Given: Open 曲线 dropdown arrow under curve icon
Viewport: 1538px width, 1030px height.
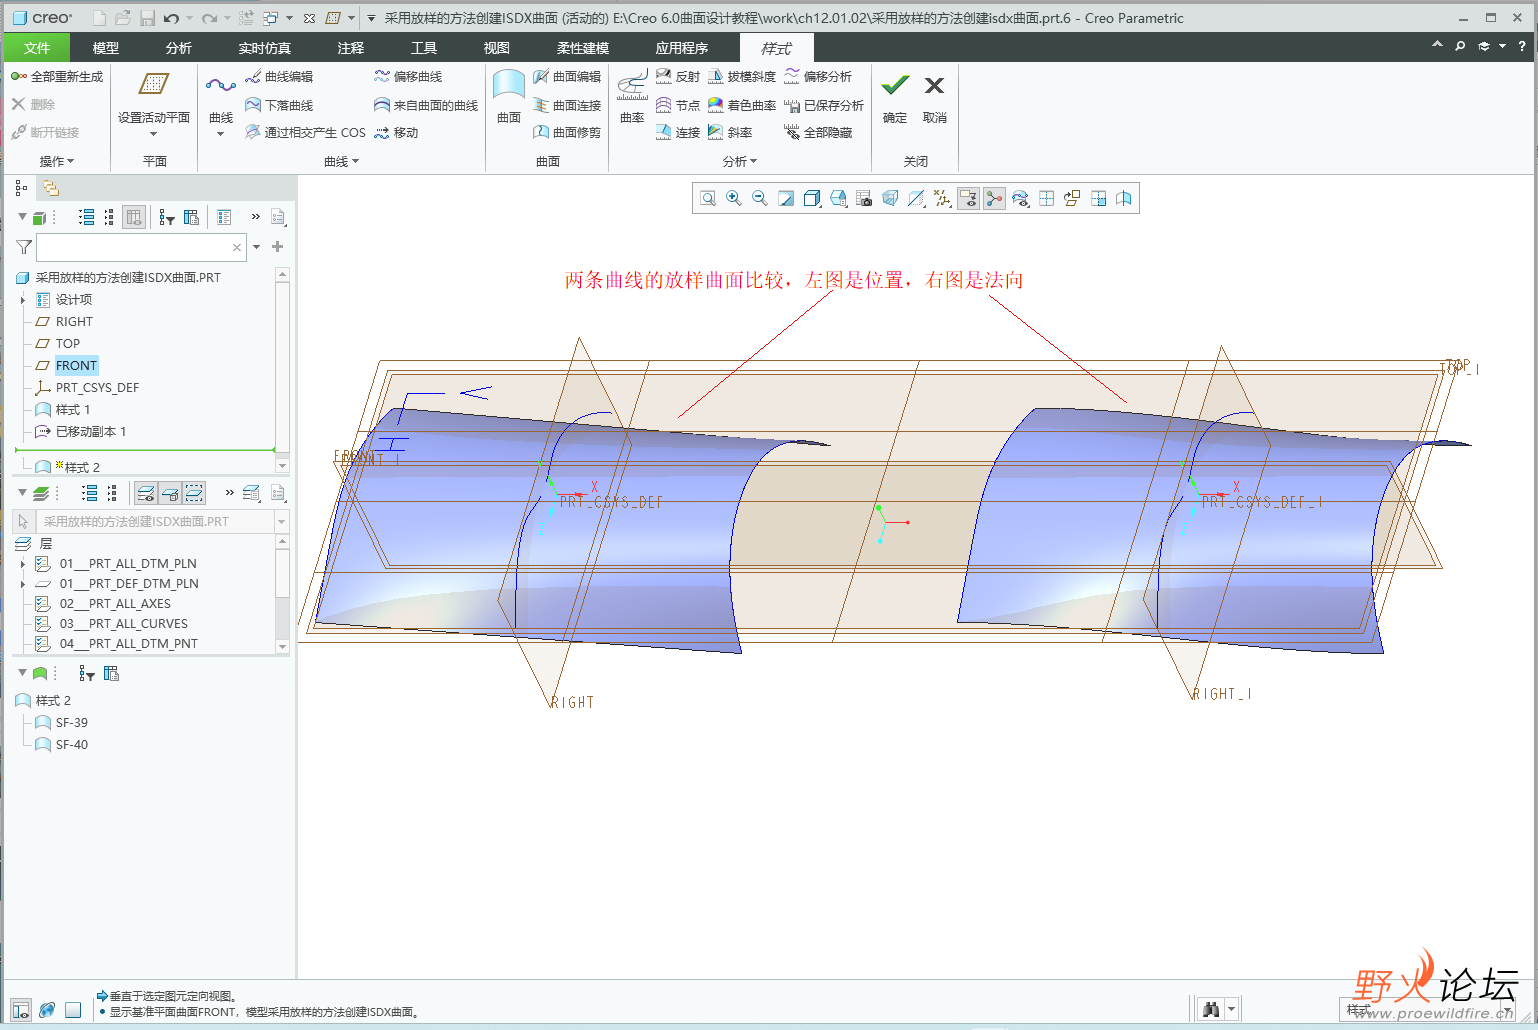Looking at the screenshot, I should coord(220,134).
